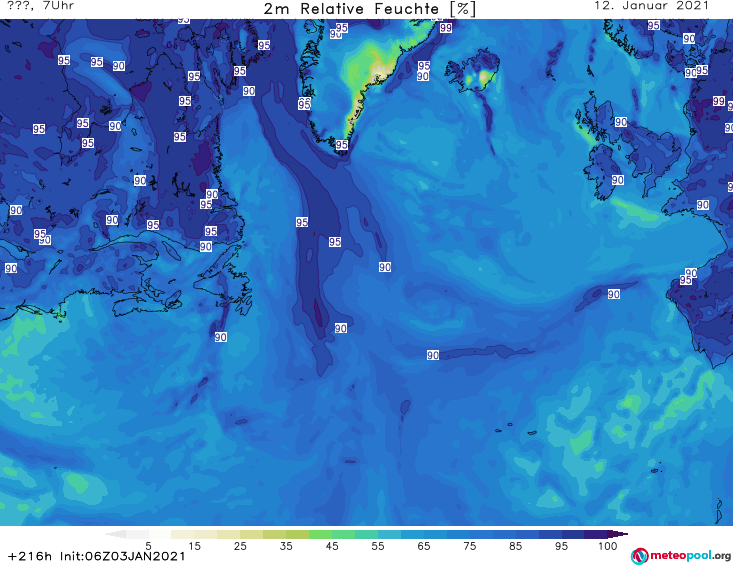This screenshot has height=566, width=733.
Task: Select the '+216h Init:06Z03JAN2021' forecast text
Action: point(97,556)
